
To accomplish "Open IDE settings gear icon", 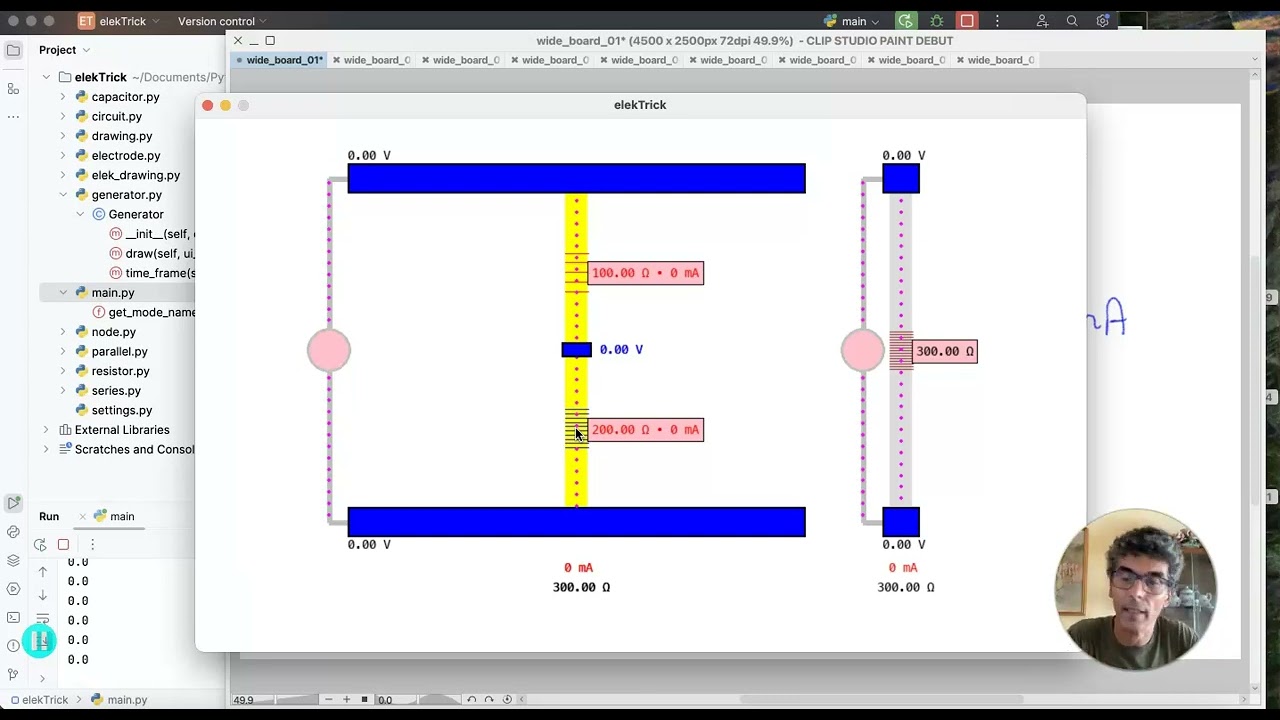I will point(1103,21).
